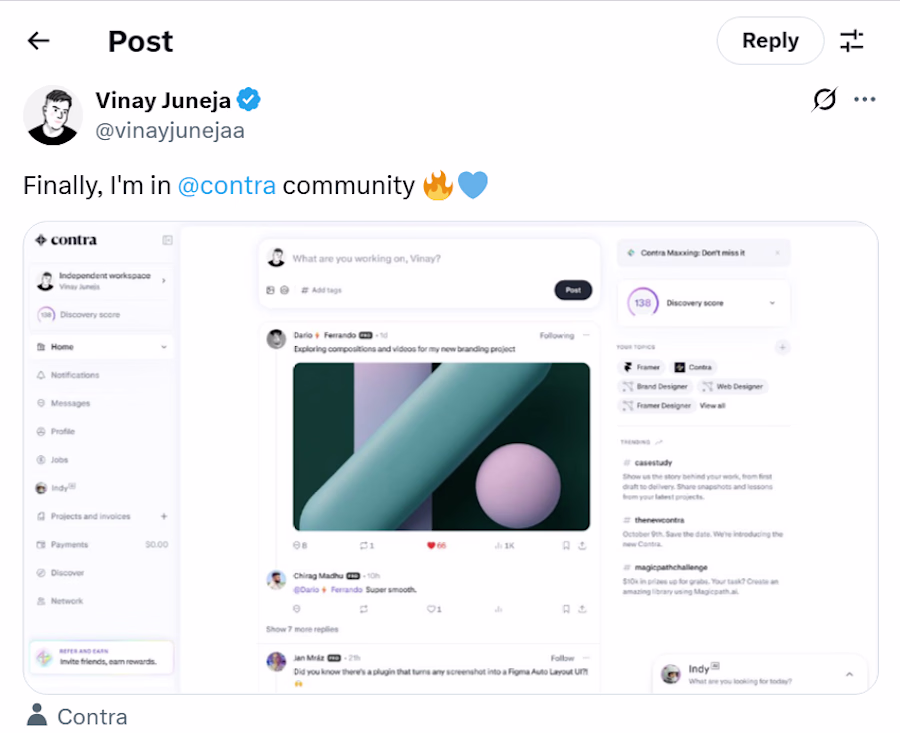Click the 138 Discovery score ring
This screenshot has width=900, height=733.
(641, 302)
